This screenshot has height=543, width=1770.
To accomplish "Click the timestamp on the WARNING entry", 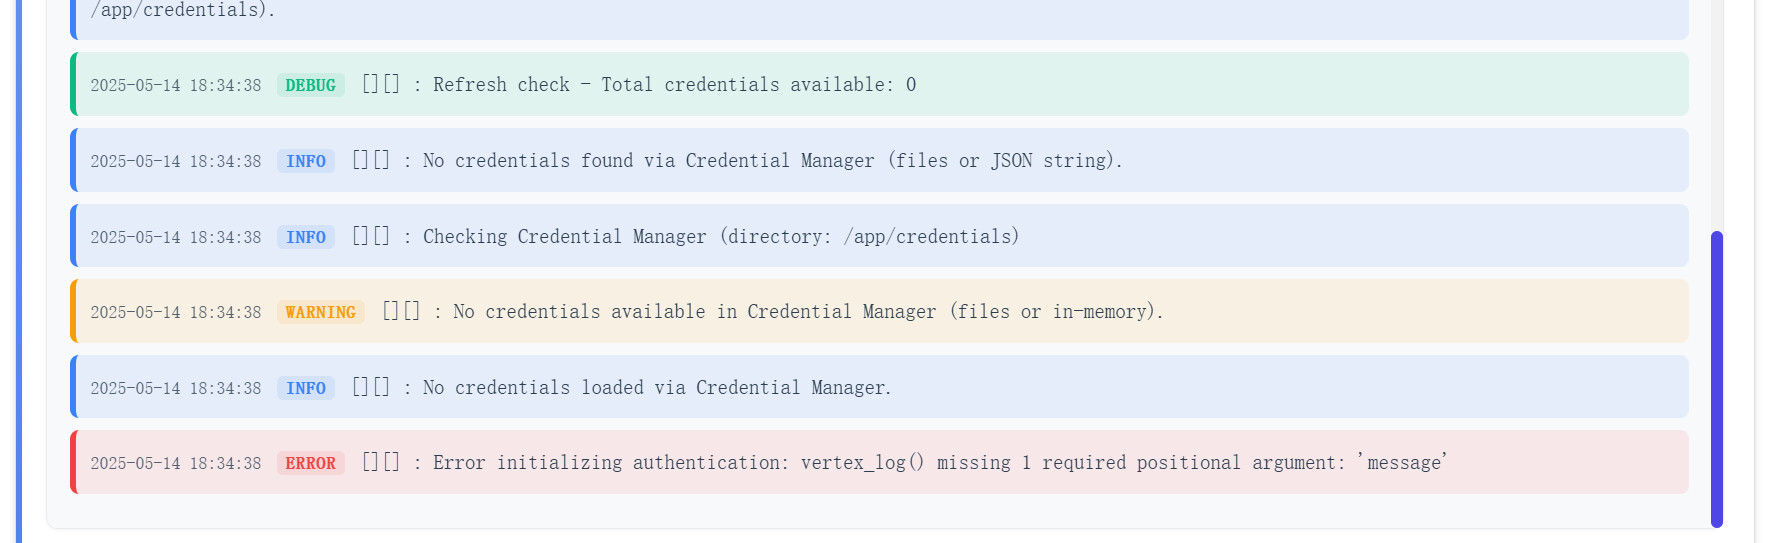I will [176, 312].
